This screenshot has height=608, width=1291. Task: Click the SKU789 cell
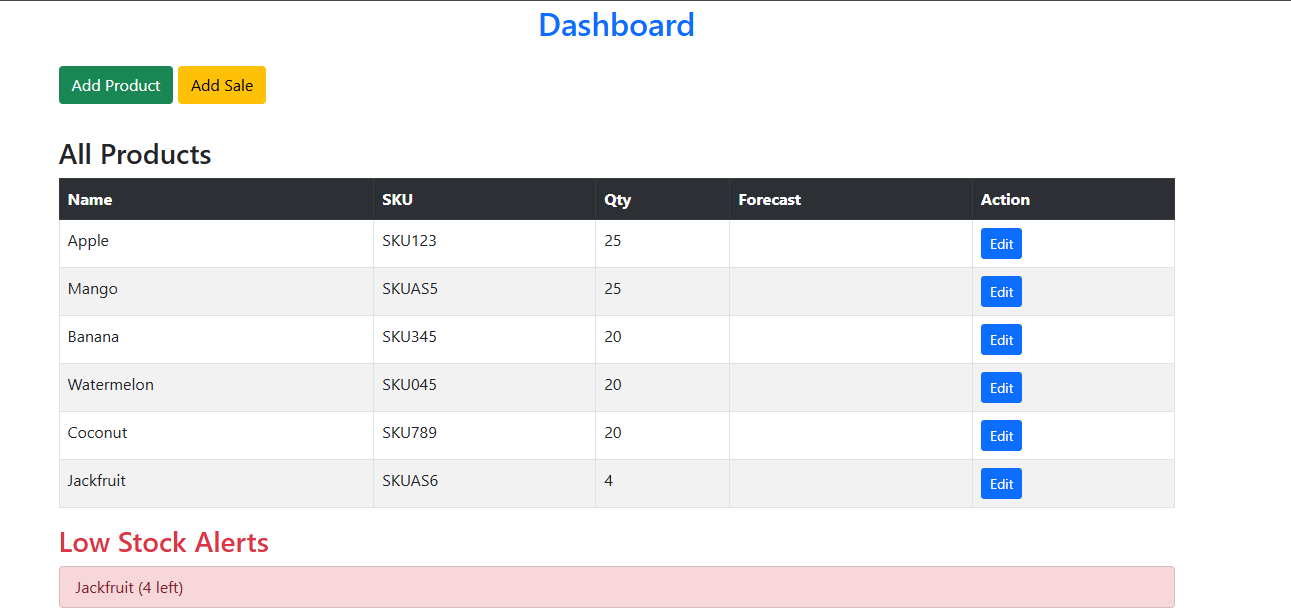point(485,436)
